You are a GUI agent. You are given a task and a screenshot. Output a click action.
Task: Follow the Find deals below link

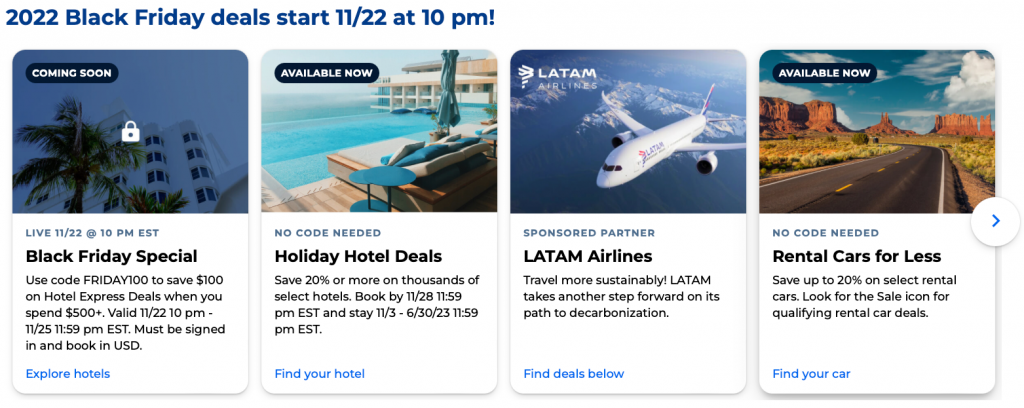click(x=573, y=374)
